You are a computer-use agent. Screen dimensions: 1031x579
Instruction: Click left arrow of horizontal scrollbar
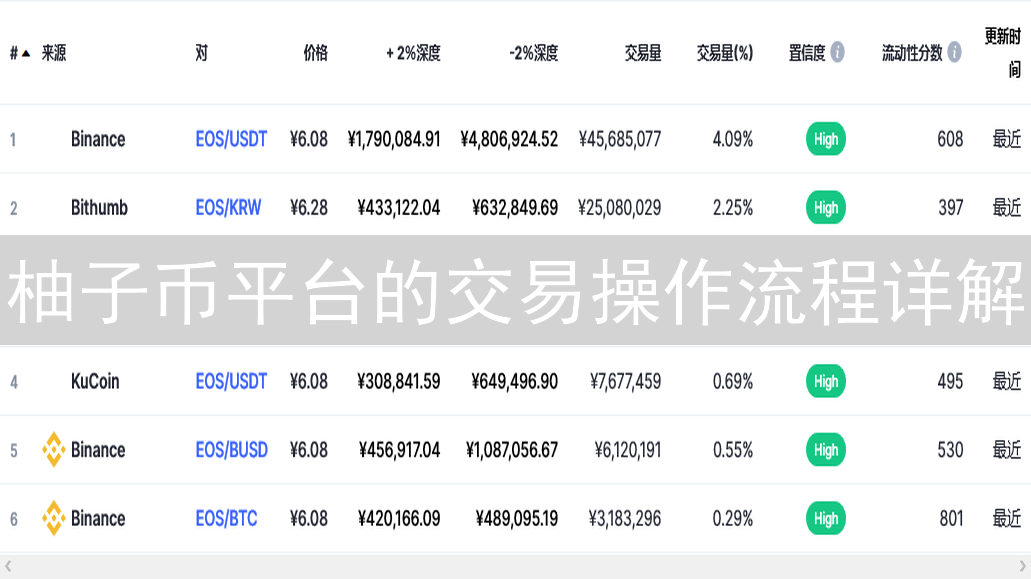pyautogui.click(x=8, y=566)
